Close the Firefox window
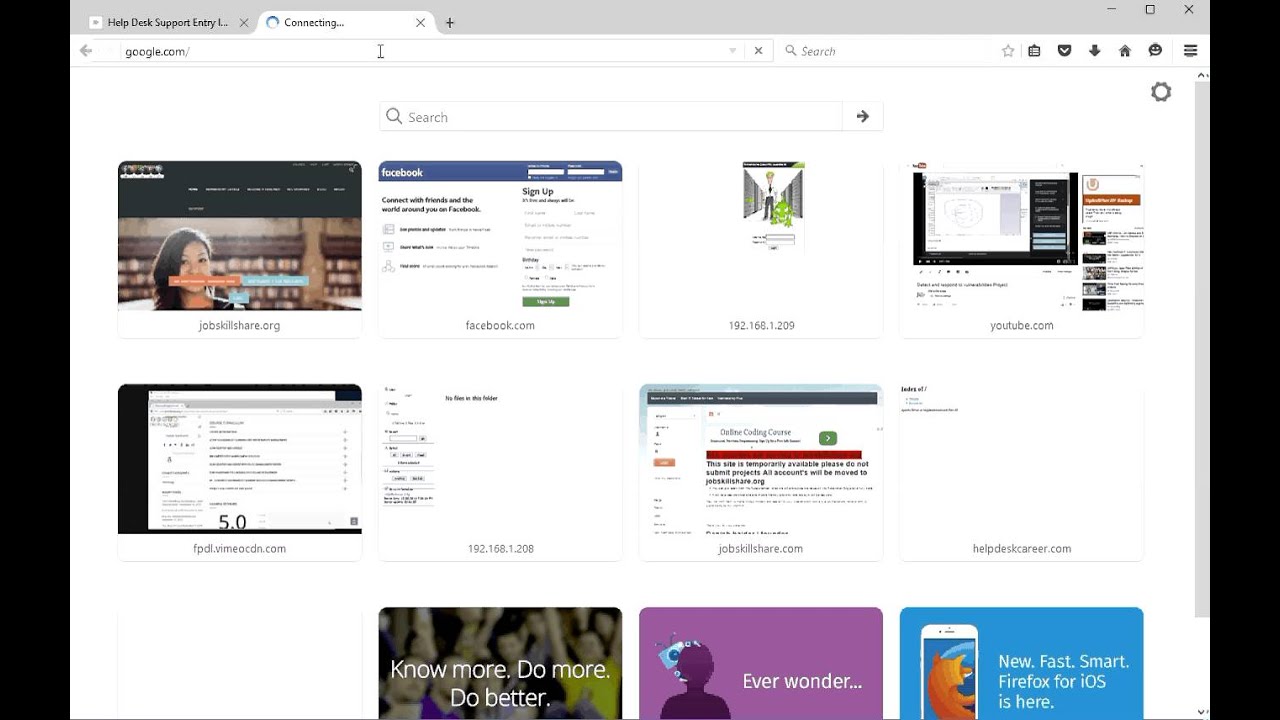Image resolution: width=1280 pixels, height=720 pixels. 1189,9
